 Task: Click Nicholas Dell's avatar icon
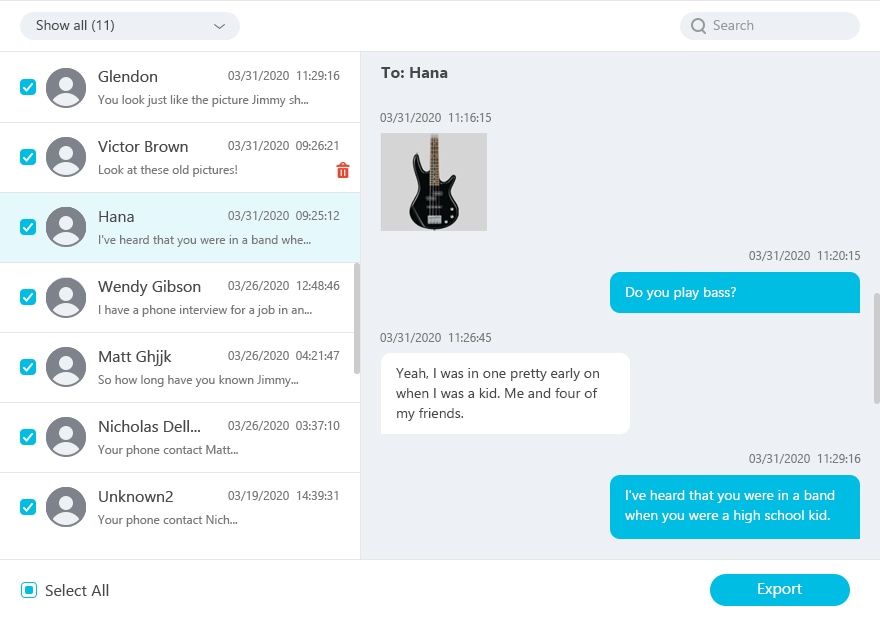pyautogui.click(x=66, y=437)
